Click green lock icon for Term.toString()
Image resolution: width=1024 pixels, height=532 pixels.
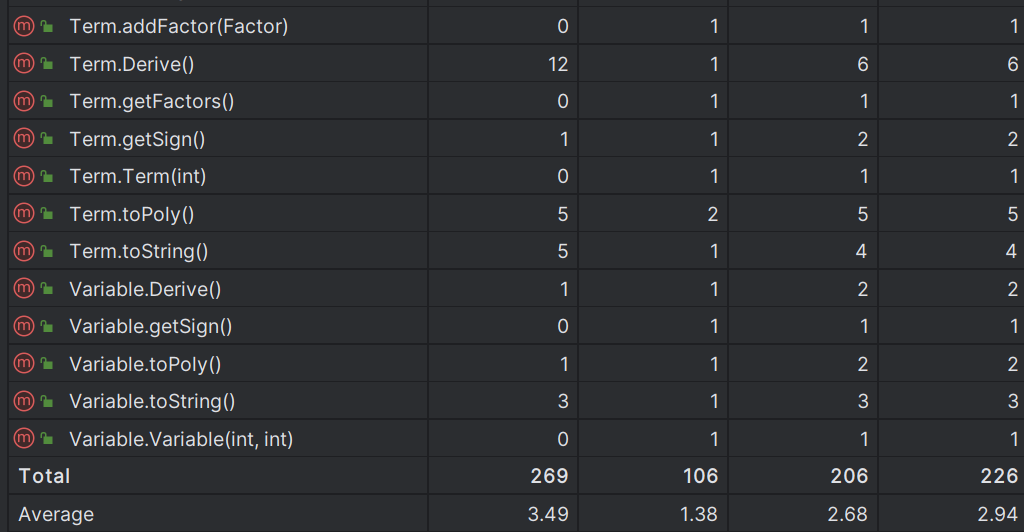click(47, 251)
